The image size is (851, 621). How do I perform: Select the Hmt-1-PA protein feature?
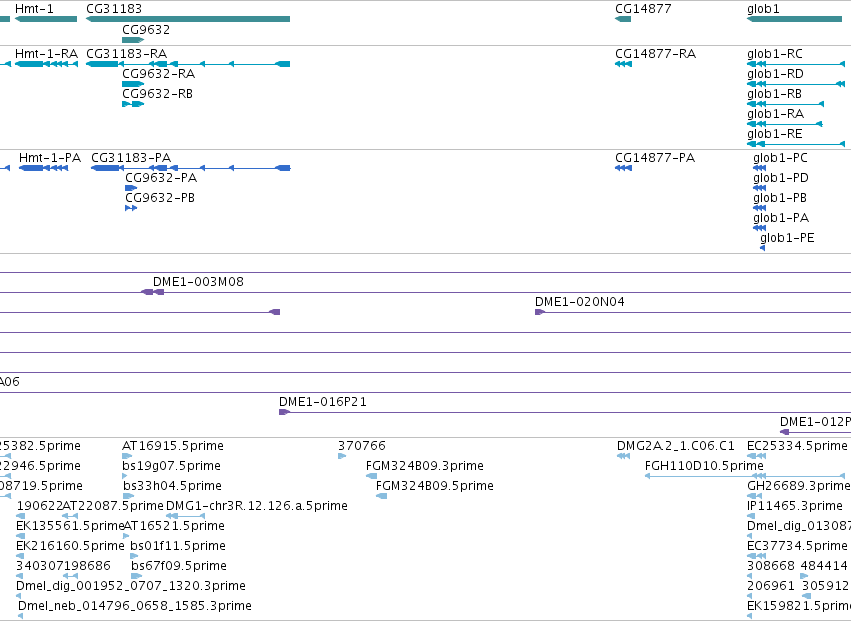[x=43, y=168]
